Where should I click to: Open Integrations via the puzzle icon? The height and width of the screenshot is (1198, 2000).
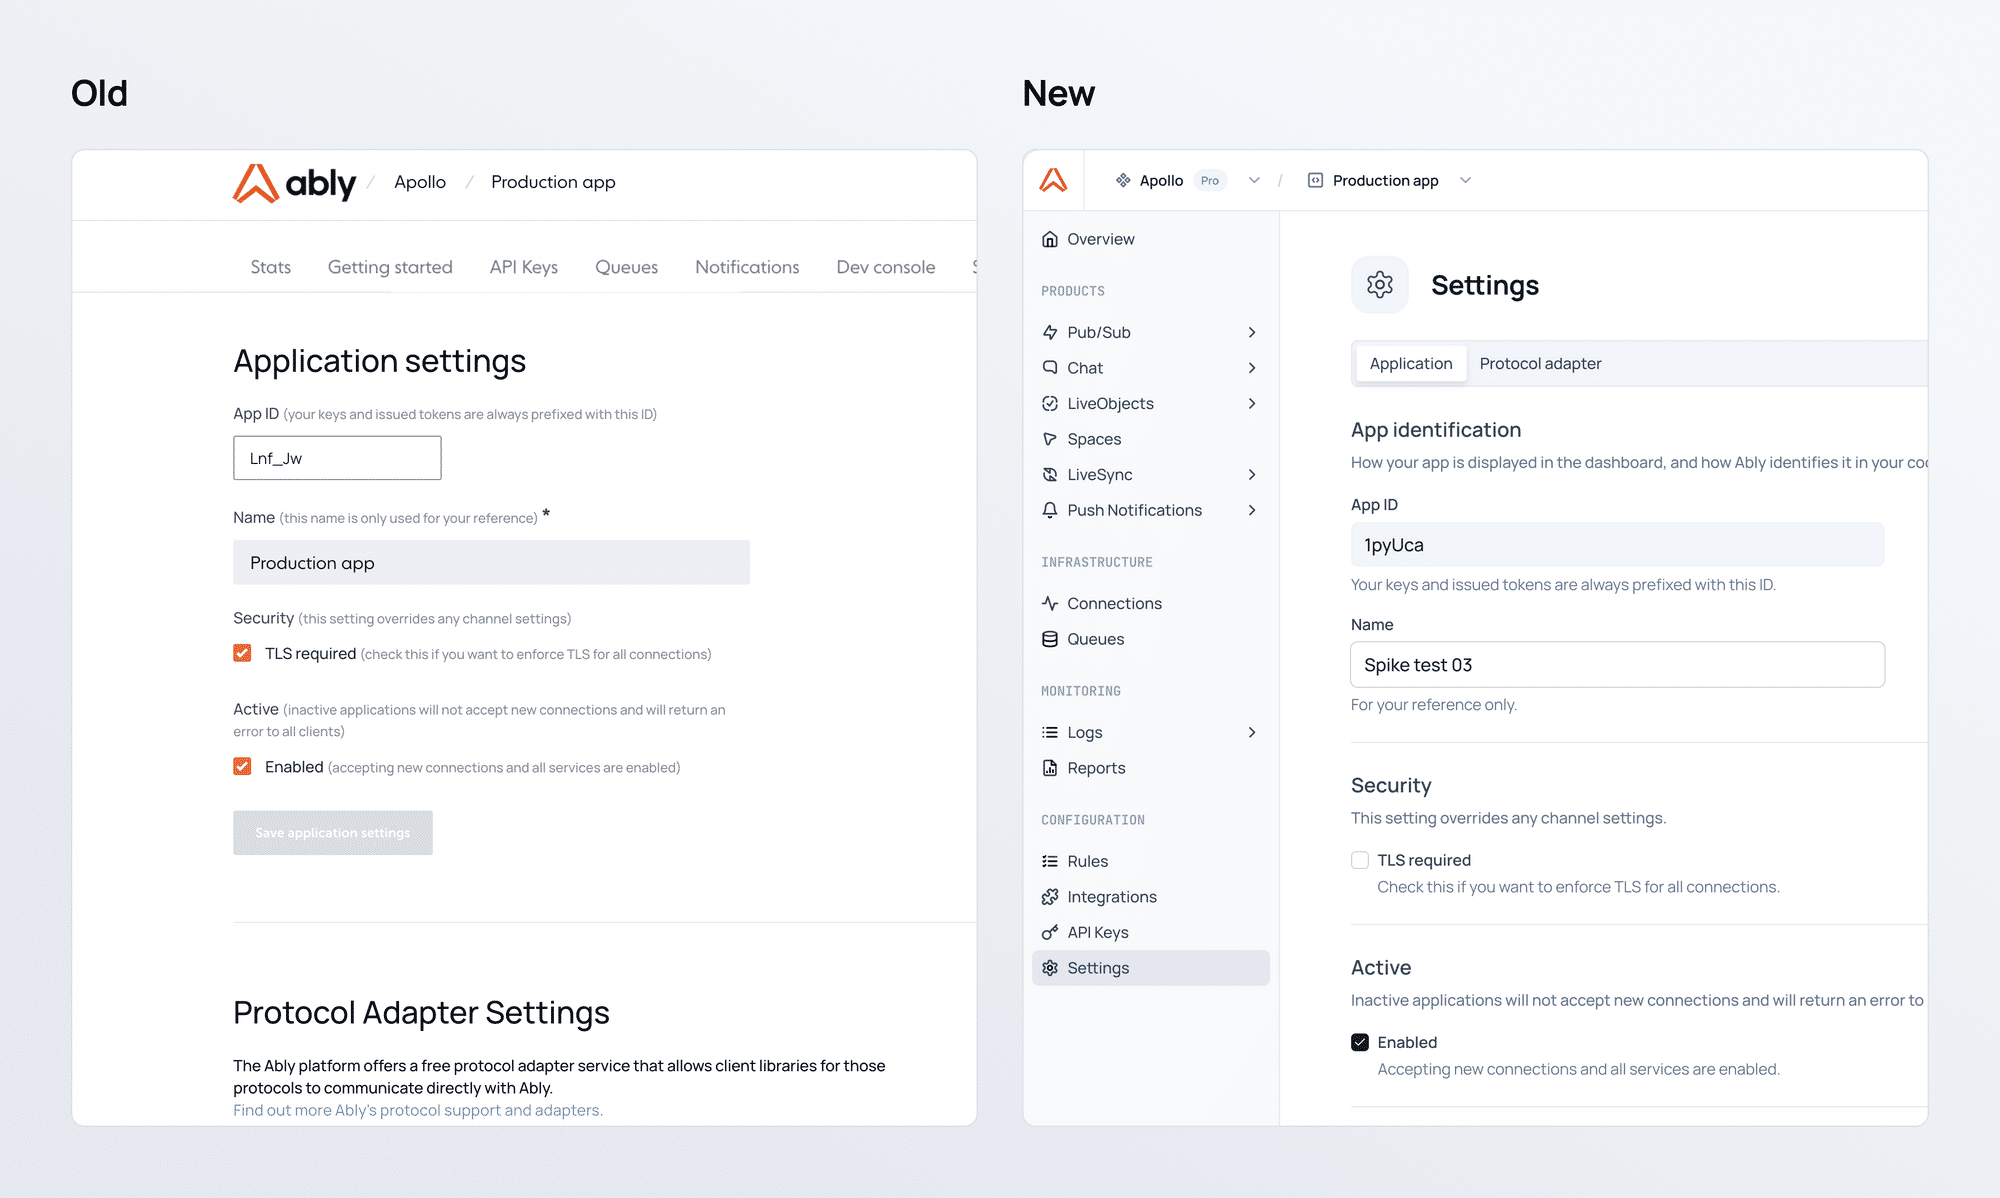point(1049,897)
